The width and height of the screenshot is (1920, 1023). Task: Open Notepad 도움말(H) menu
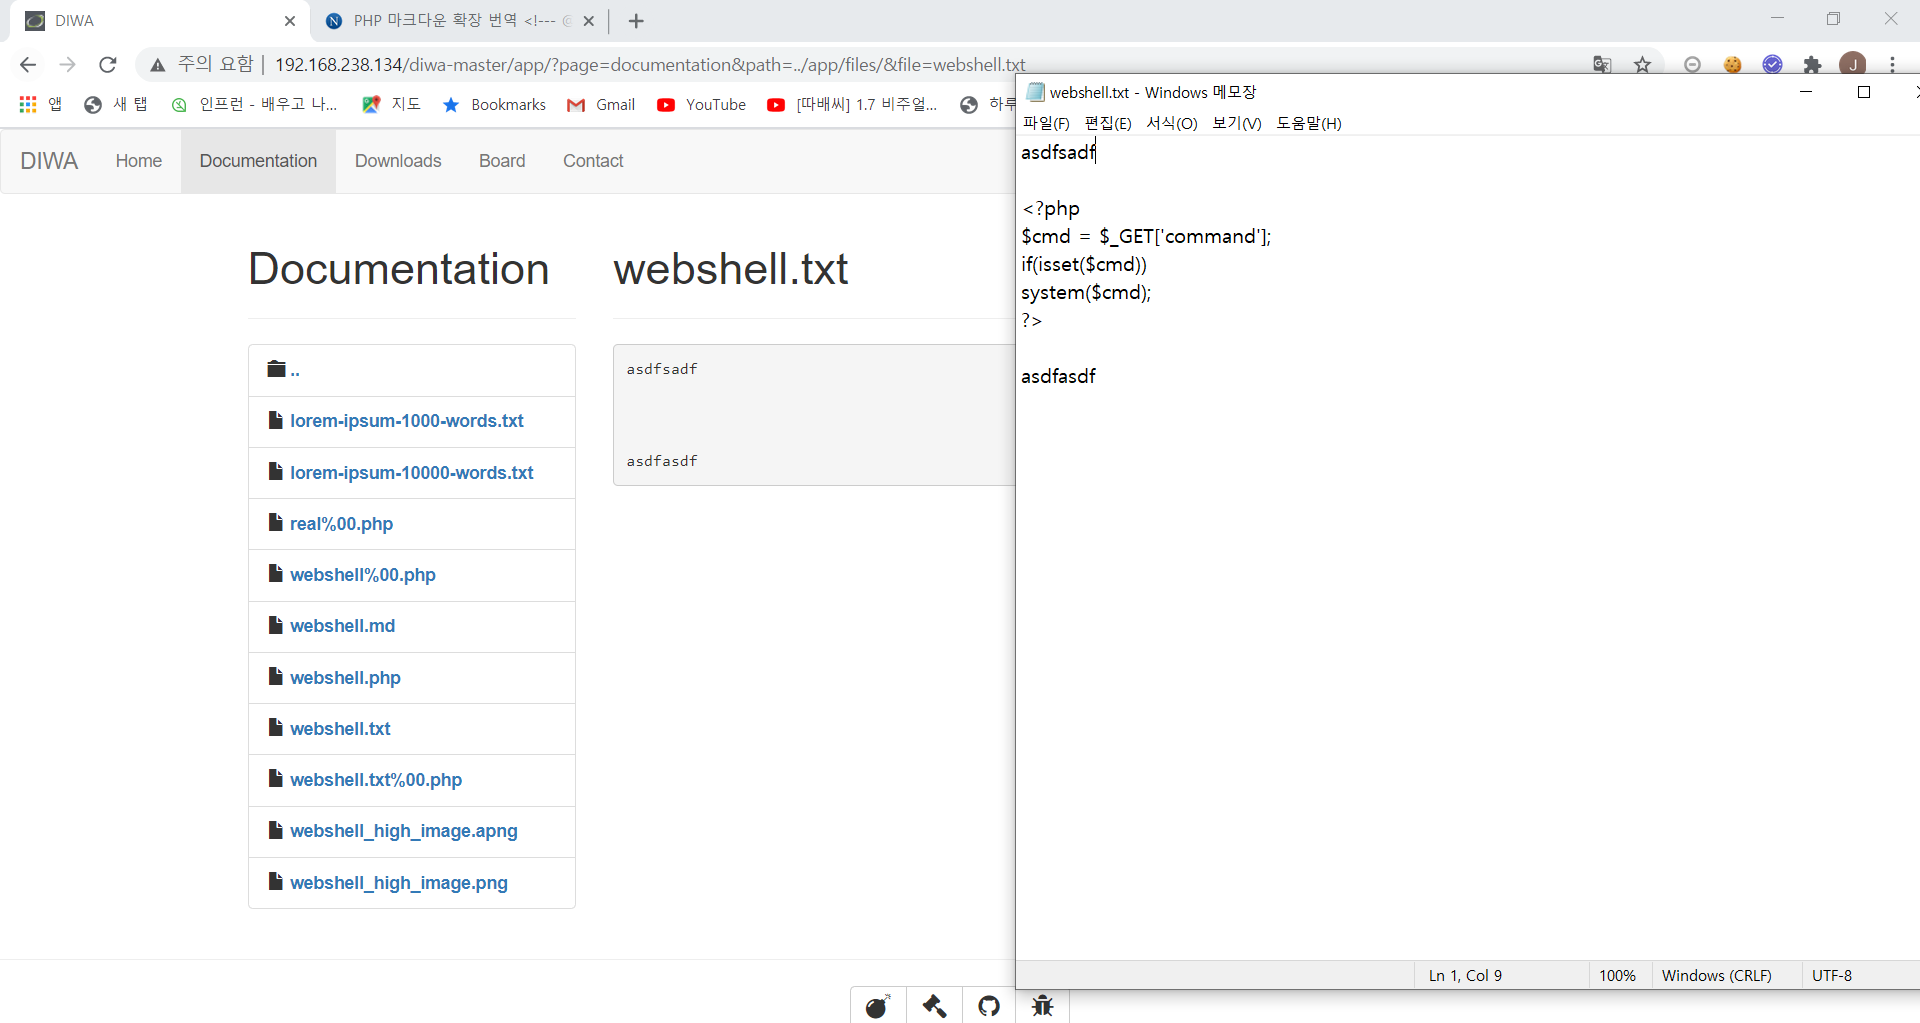[1309, 123]
